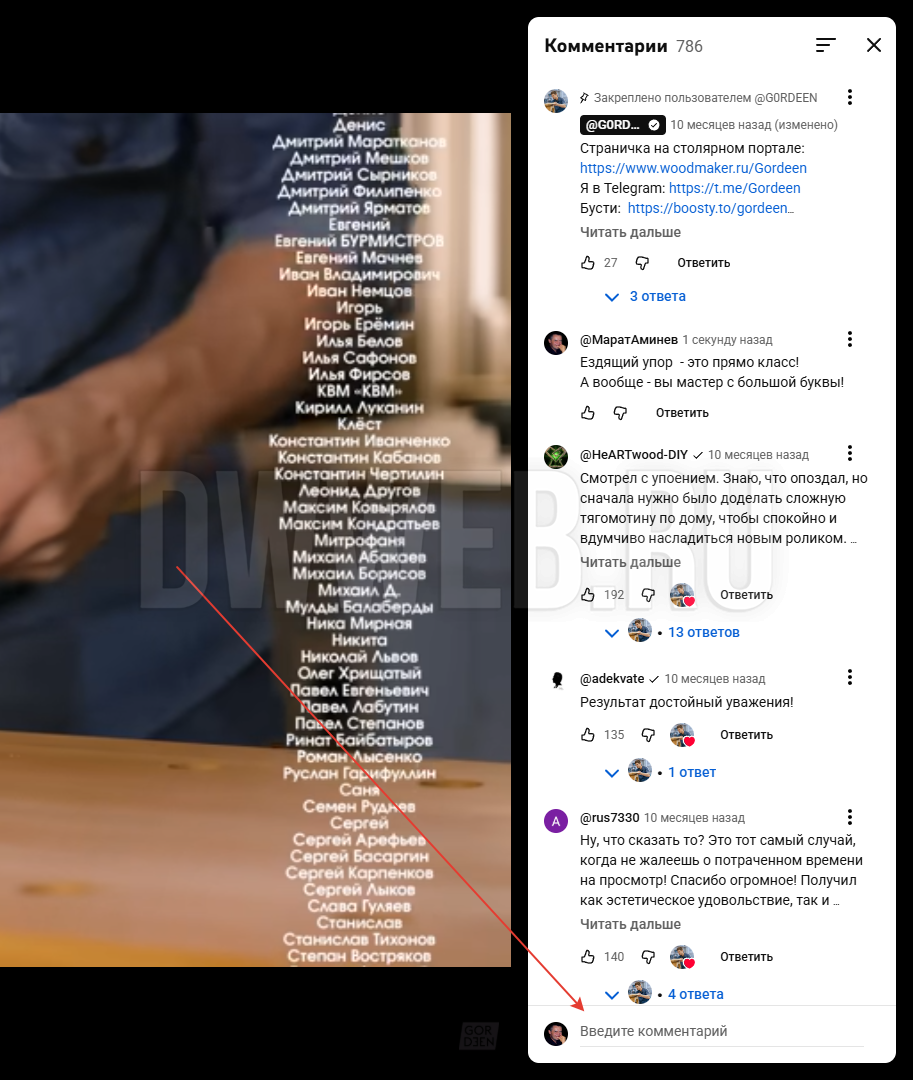Open the comment sort options icon

click(826, 45)
